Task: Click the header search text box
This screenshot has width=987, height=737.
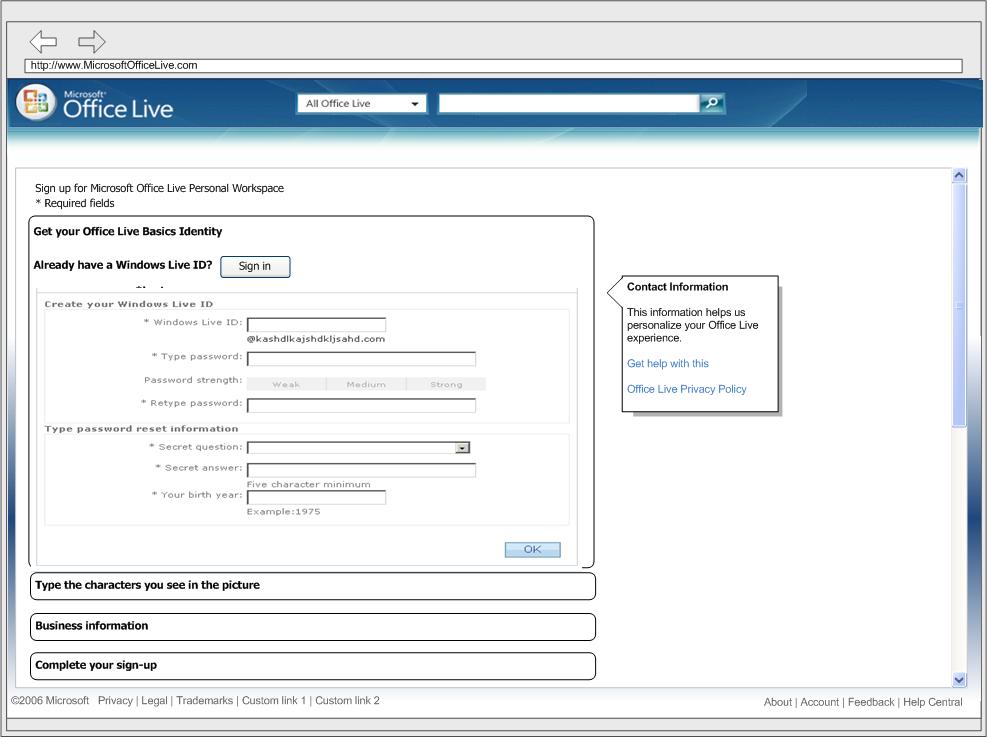Action: click(568, 104)
